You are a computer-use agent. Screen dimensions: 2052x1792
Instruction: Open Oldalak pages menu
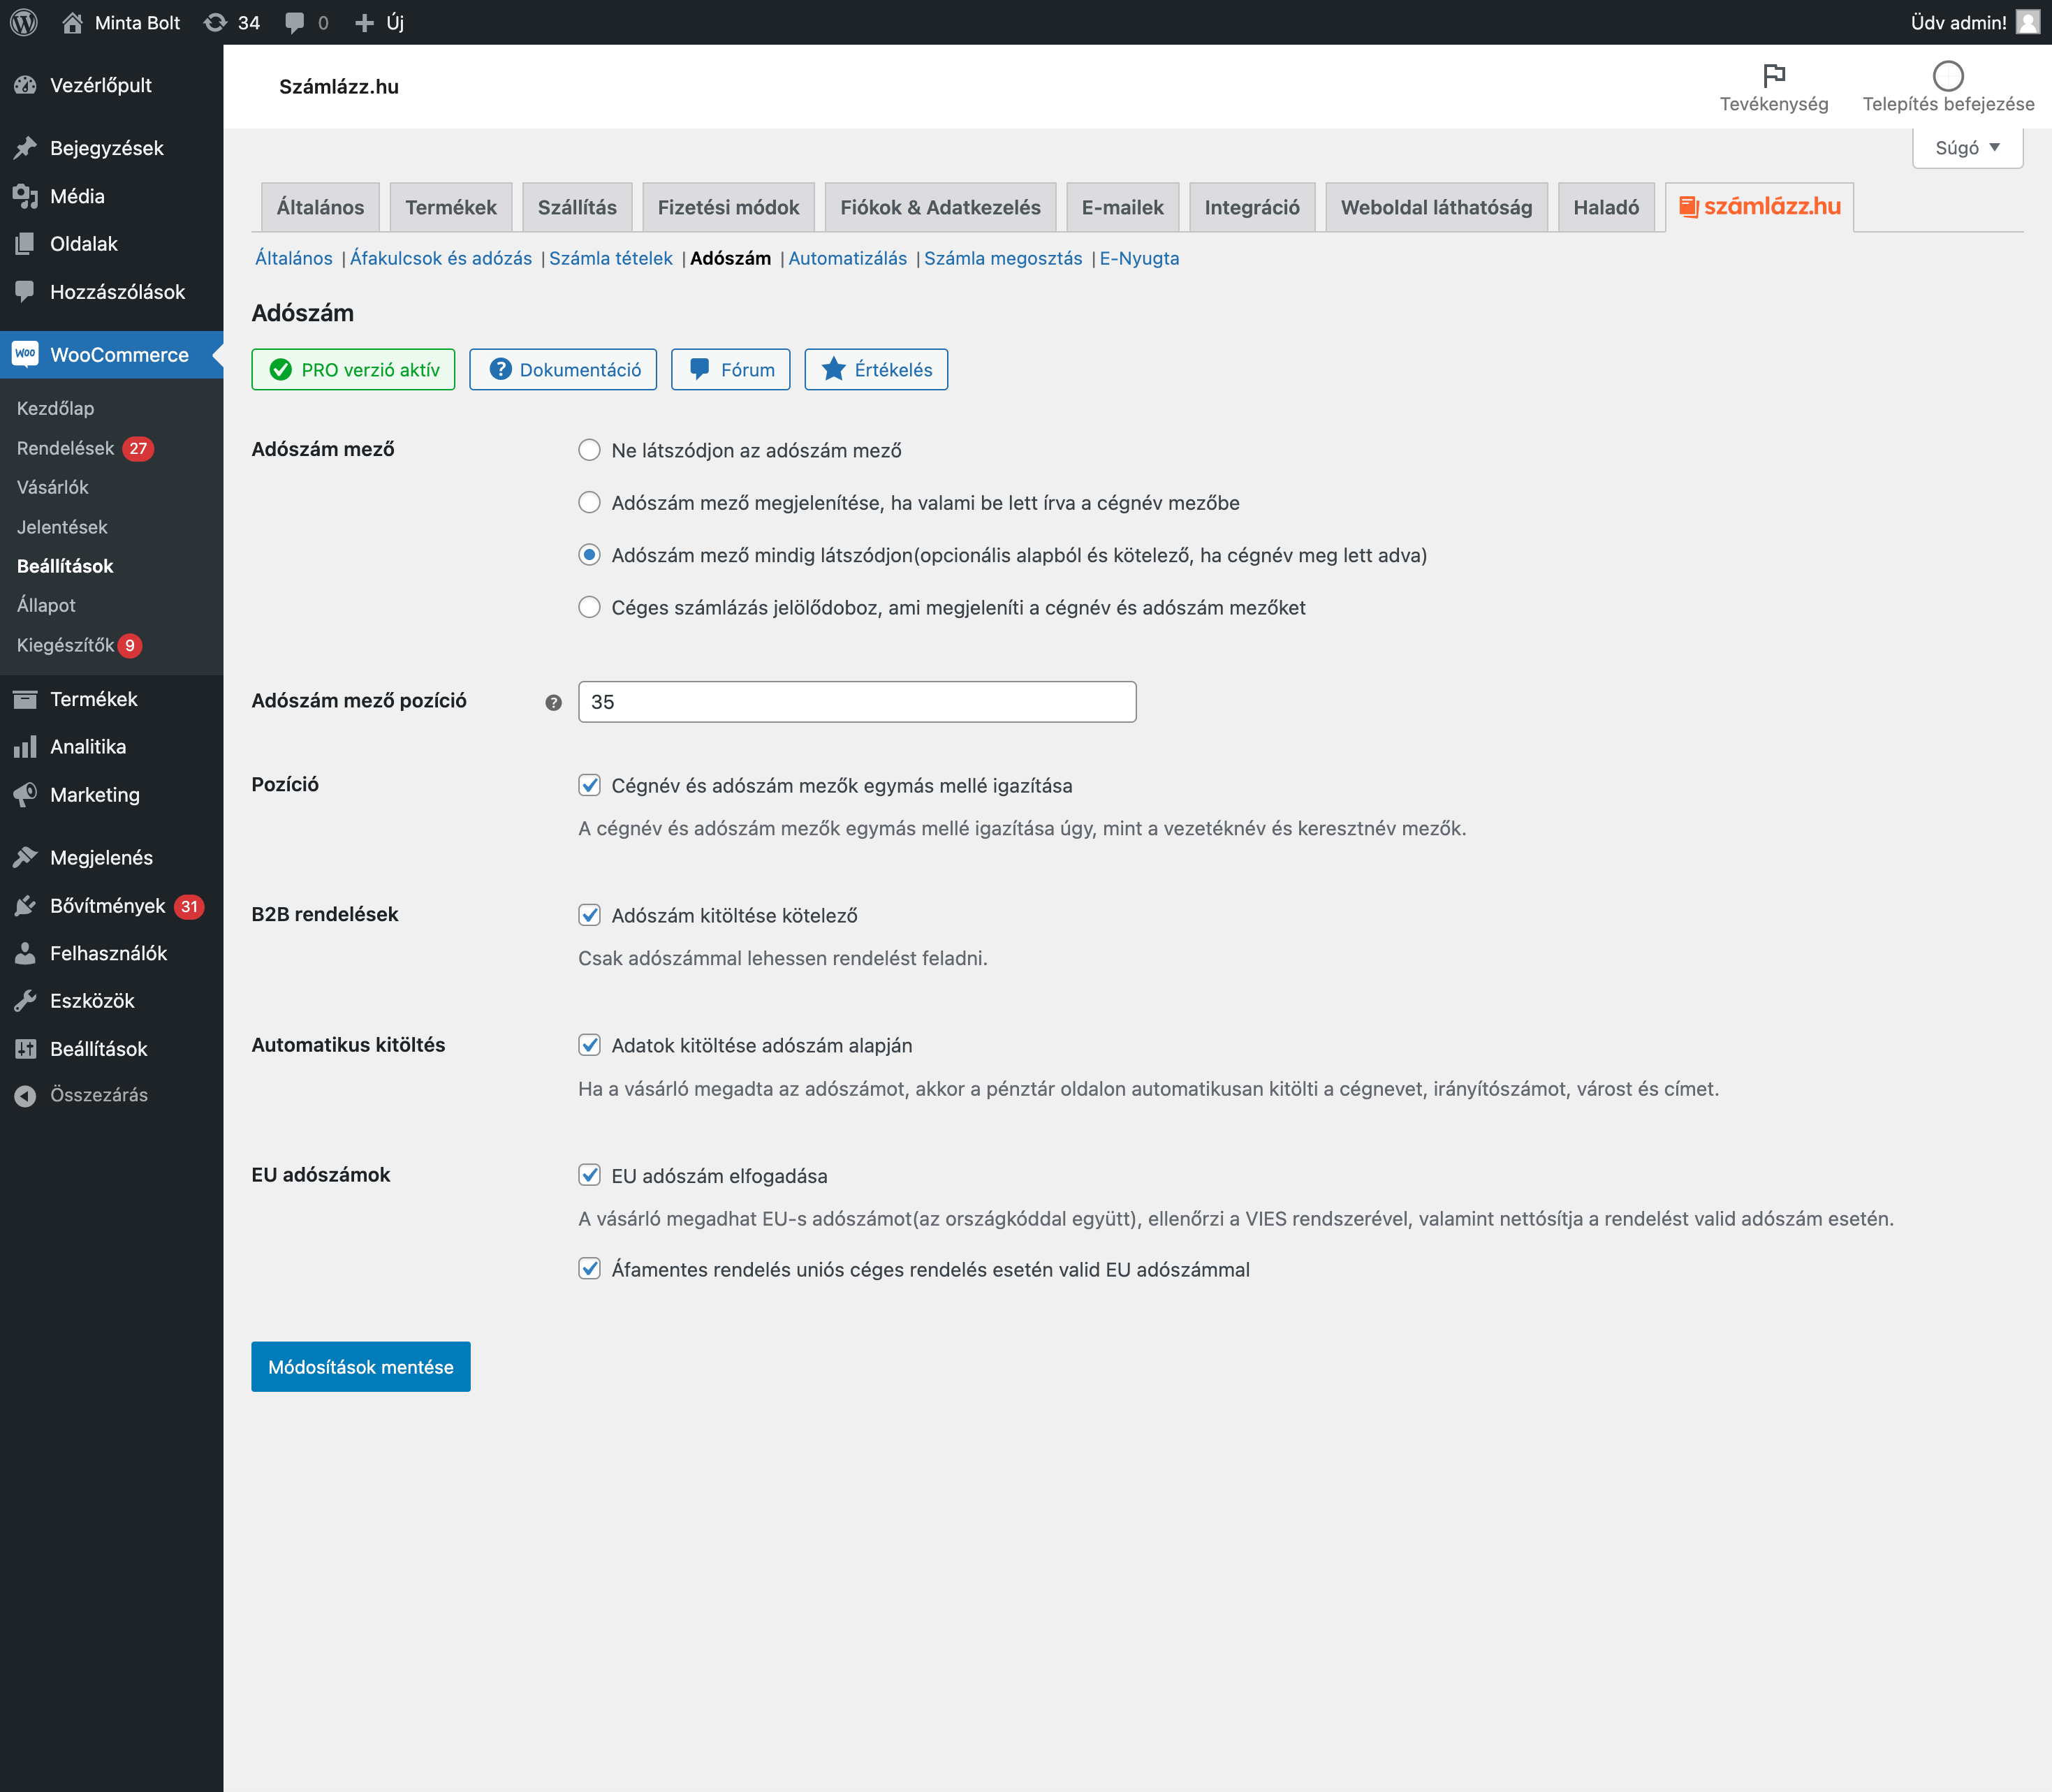(x=112, y=244)
